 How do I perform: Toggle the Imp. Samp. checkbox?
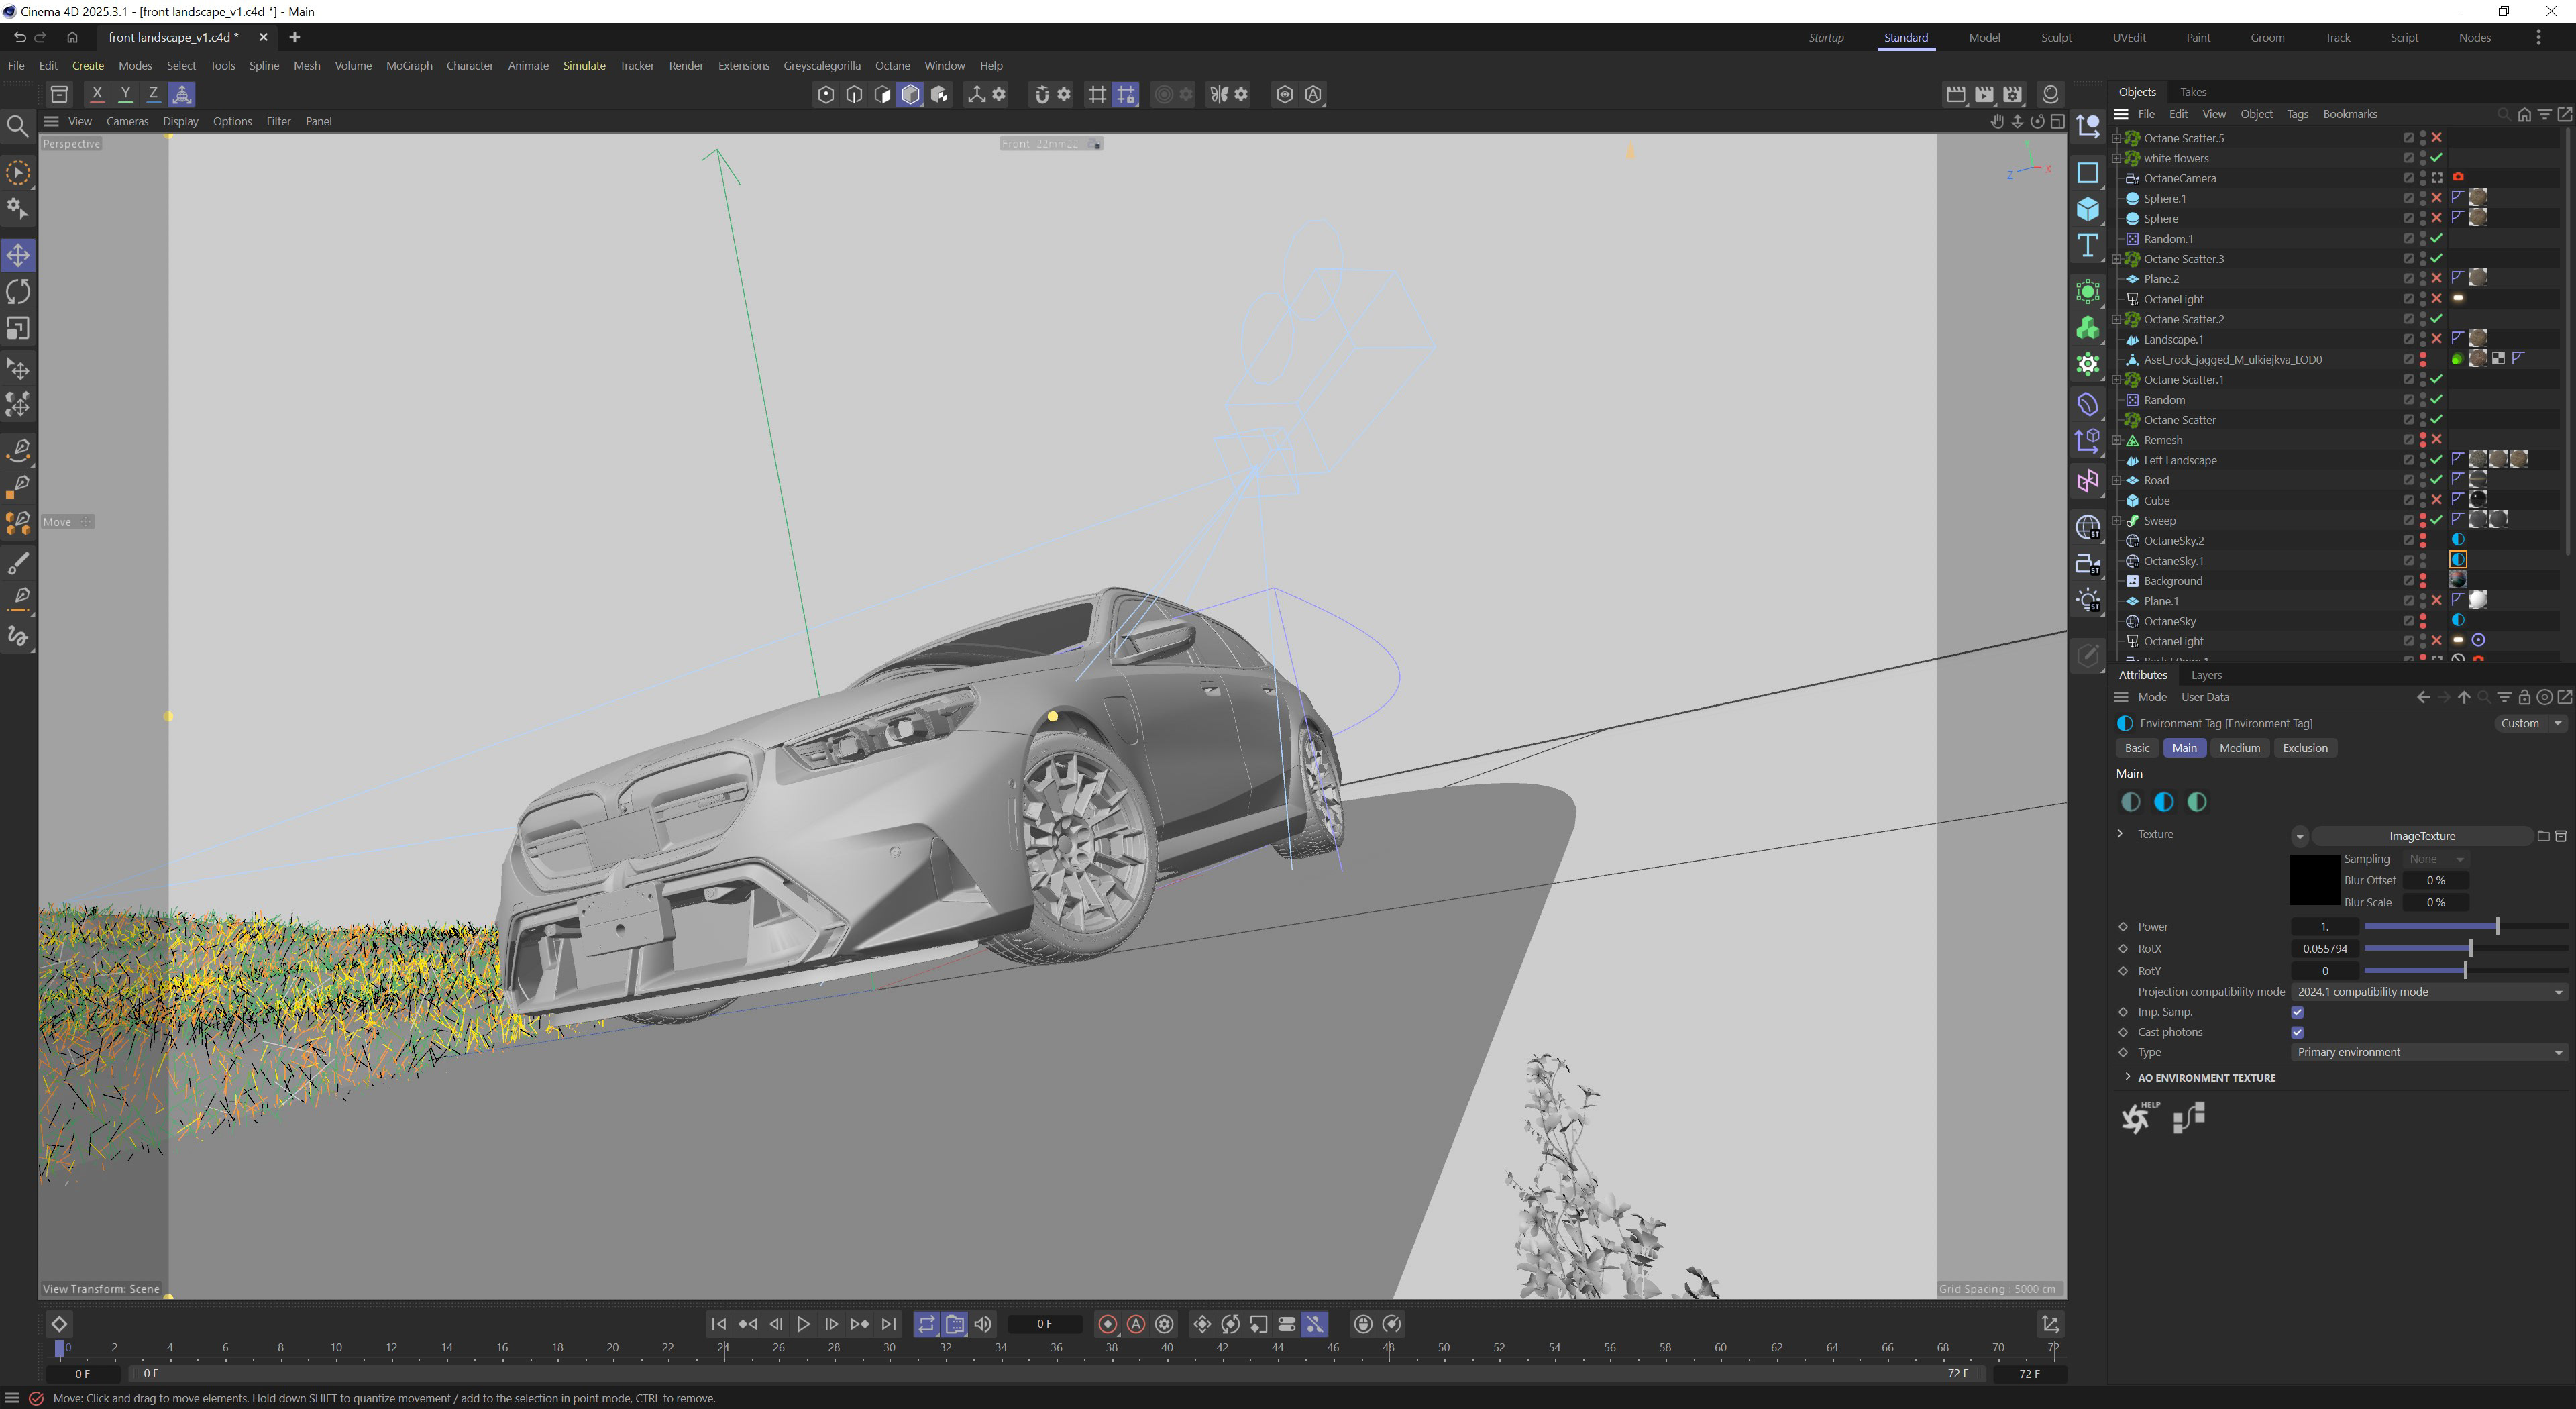[2297, 1012]
